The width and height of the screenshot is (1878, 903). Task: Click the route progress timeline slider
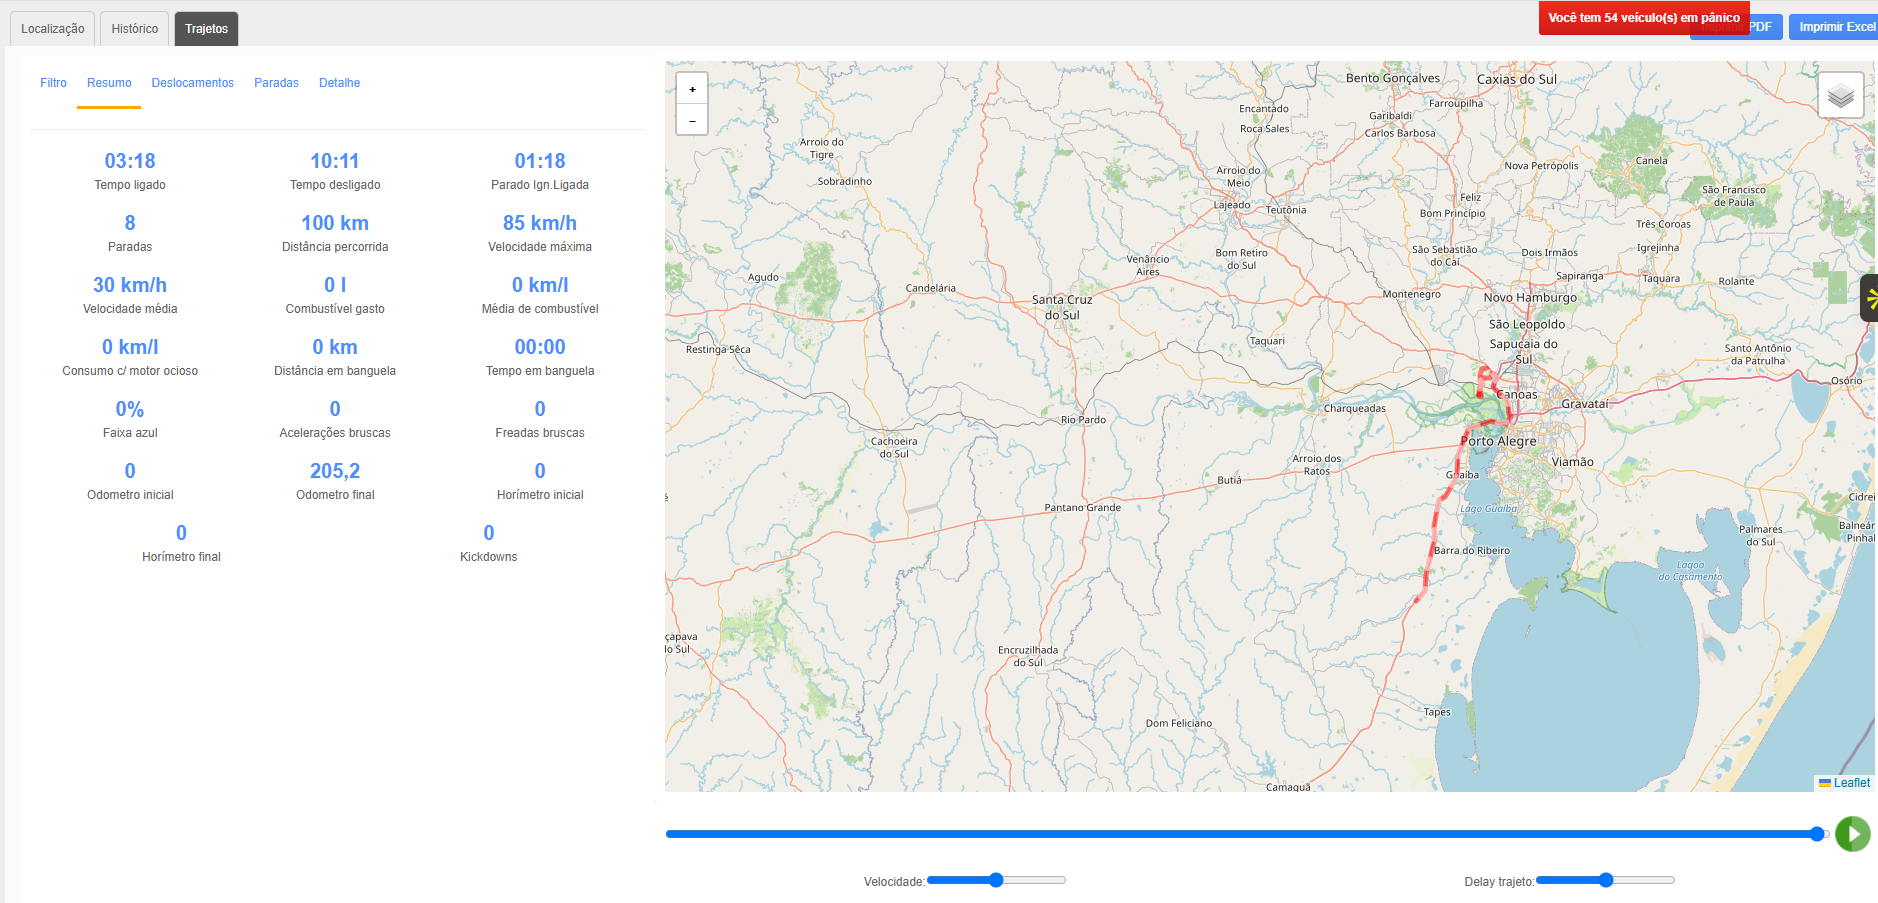1247,834
